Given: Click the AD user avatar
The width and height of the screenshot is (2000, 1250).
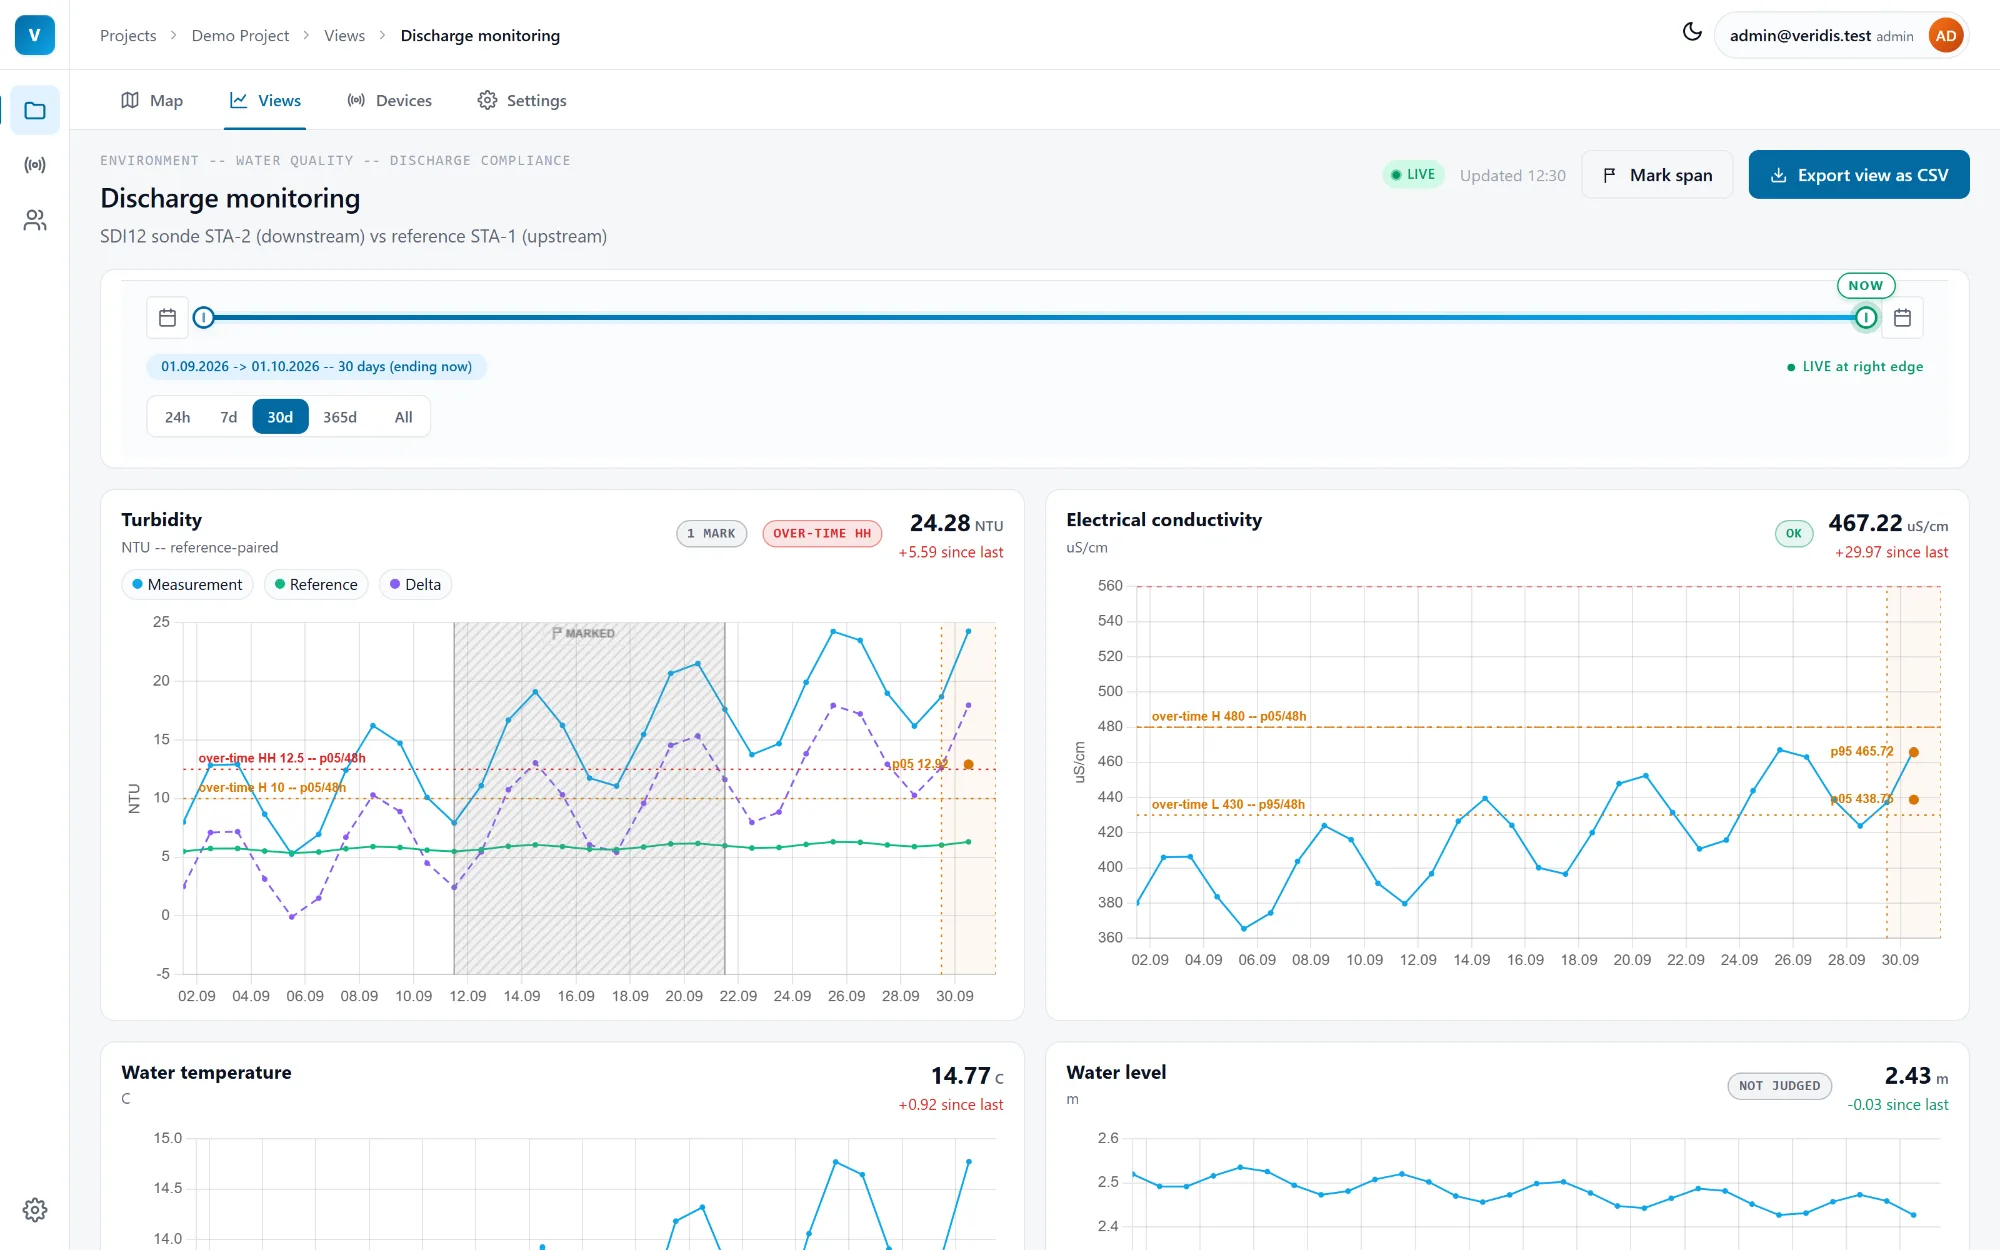Looking at the screenshot, I should point(1946,36).
